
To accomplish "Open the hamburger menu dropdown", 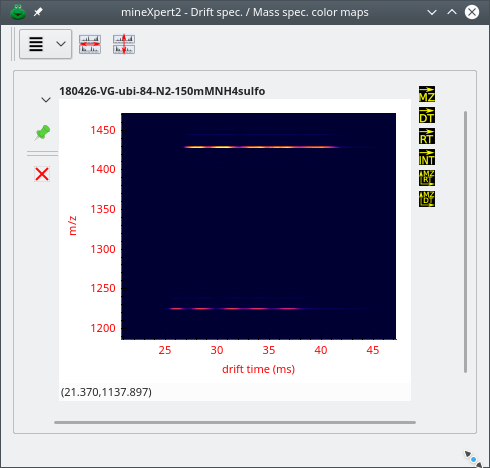I will pos(36,44).
